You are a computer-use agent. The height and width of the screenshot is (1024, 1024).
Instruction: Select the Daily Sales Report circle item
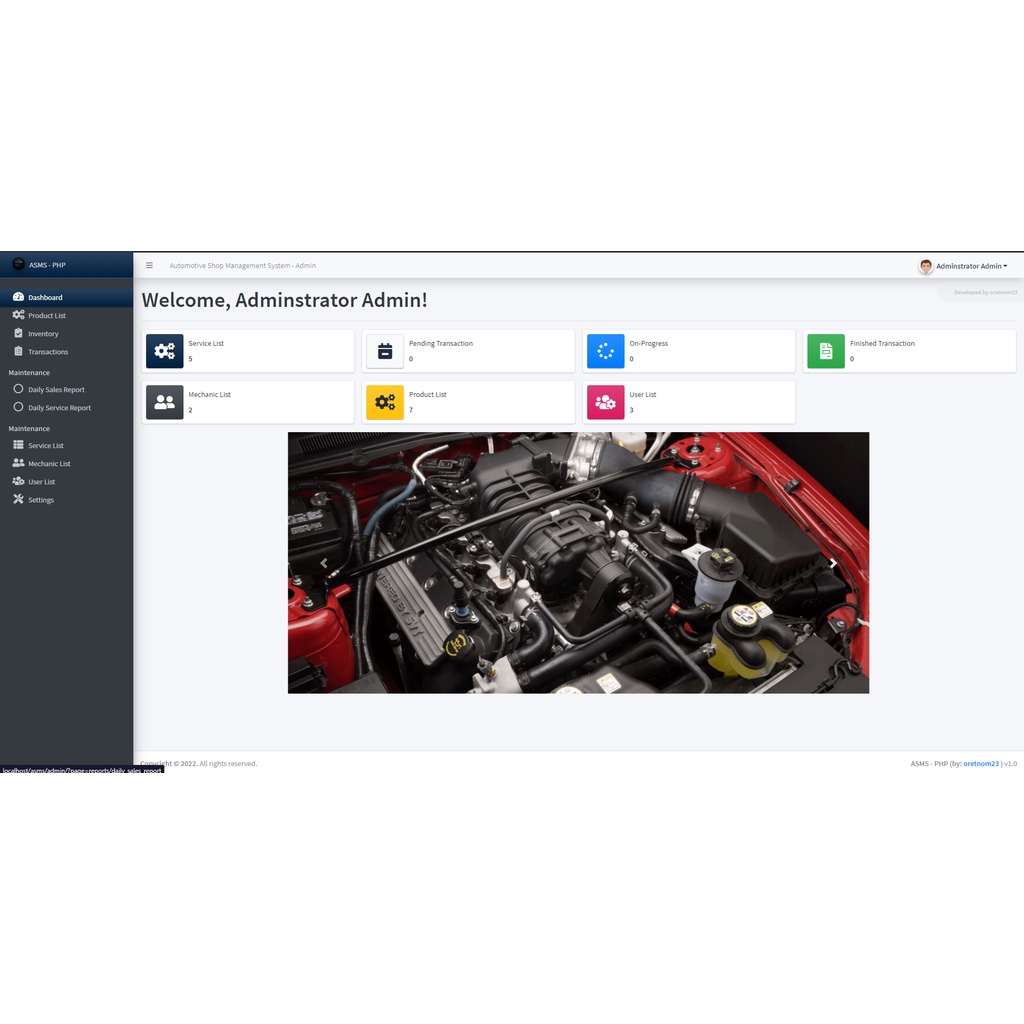tap(56, 390)
